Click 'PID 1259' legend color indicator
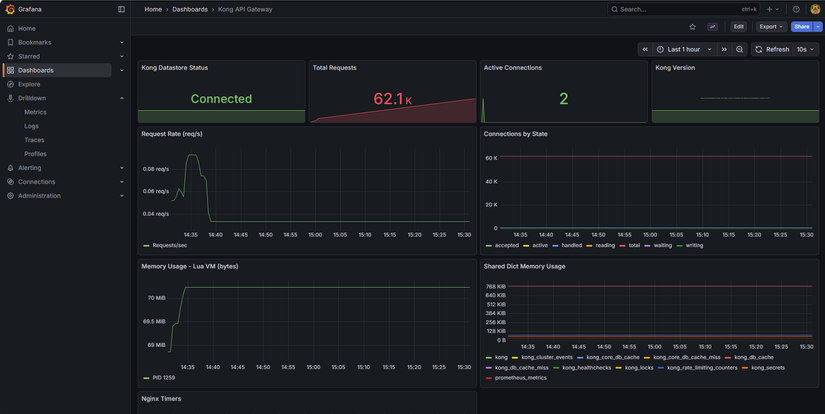Image resolution: width=825 pixels, height=414 pixels. (x=146, y=378)
